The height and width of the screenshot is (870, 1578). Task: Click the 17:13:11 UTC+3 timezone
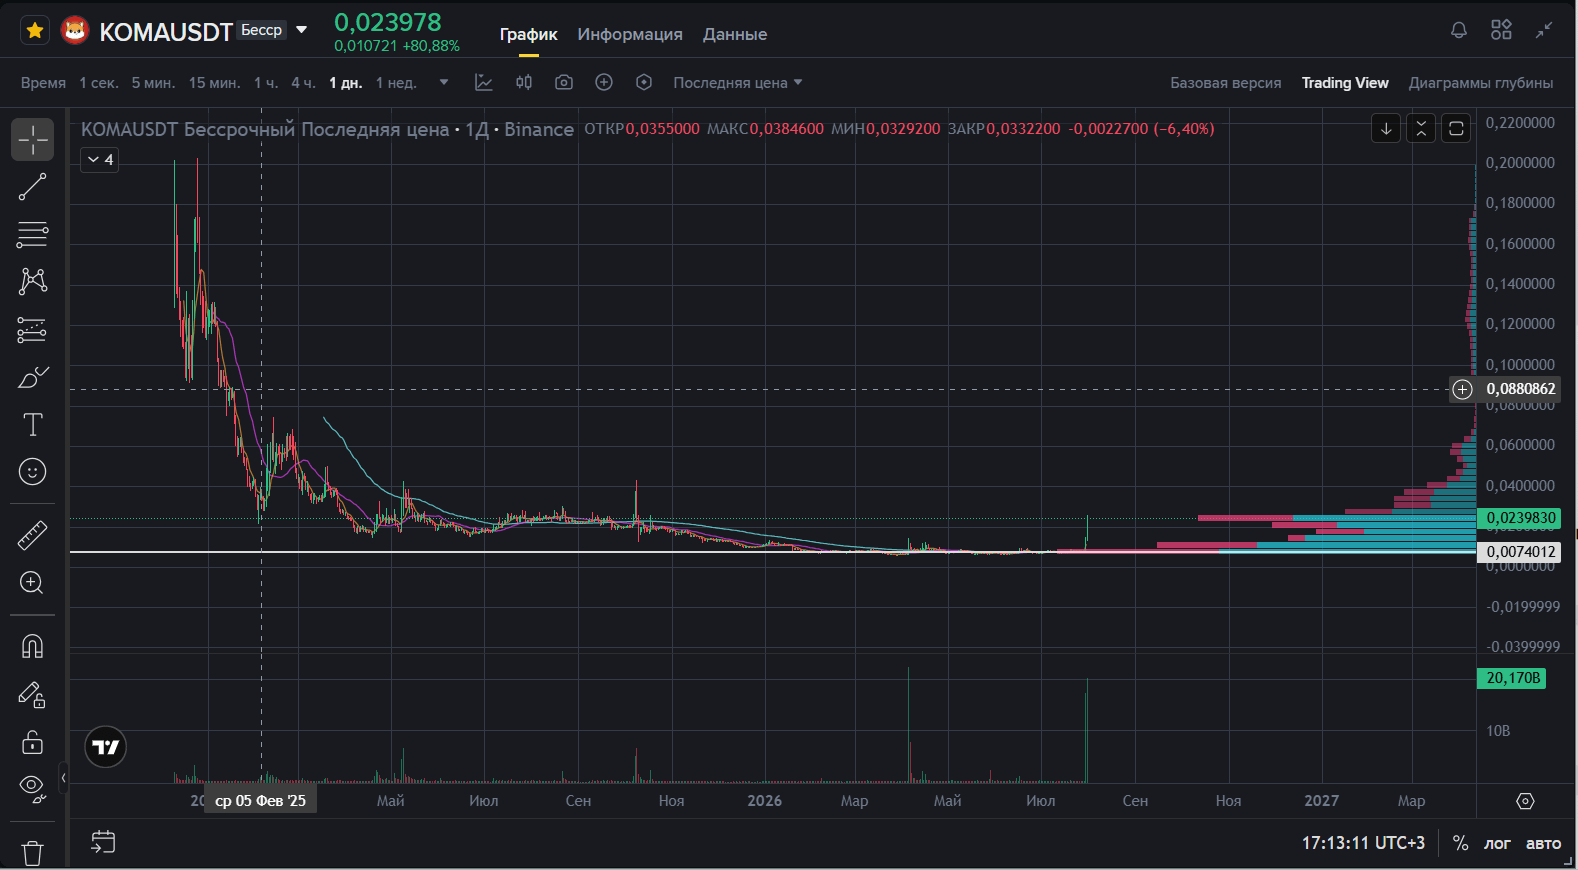pos(1363,843)
